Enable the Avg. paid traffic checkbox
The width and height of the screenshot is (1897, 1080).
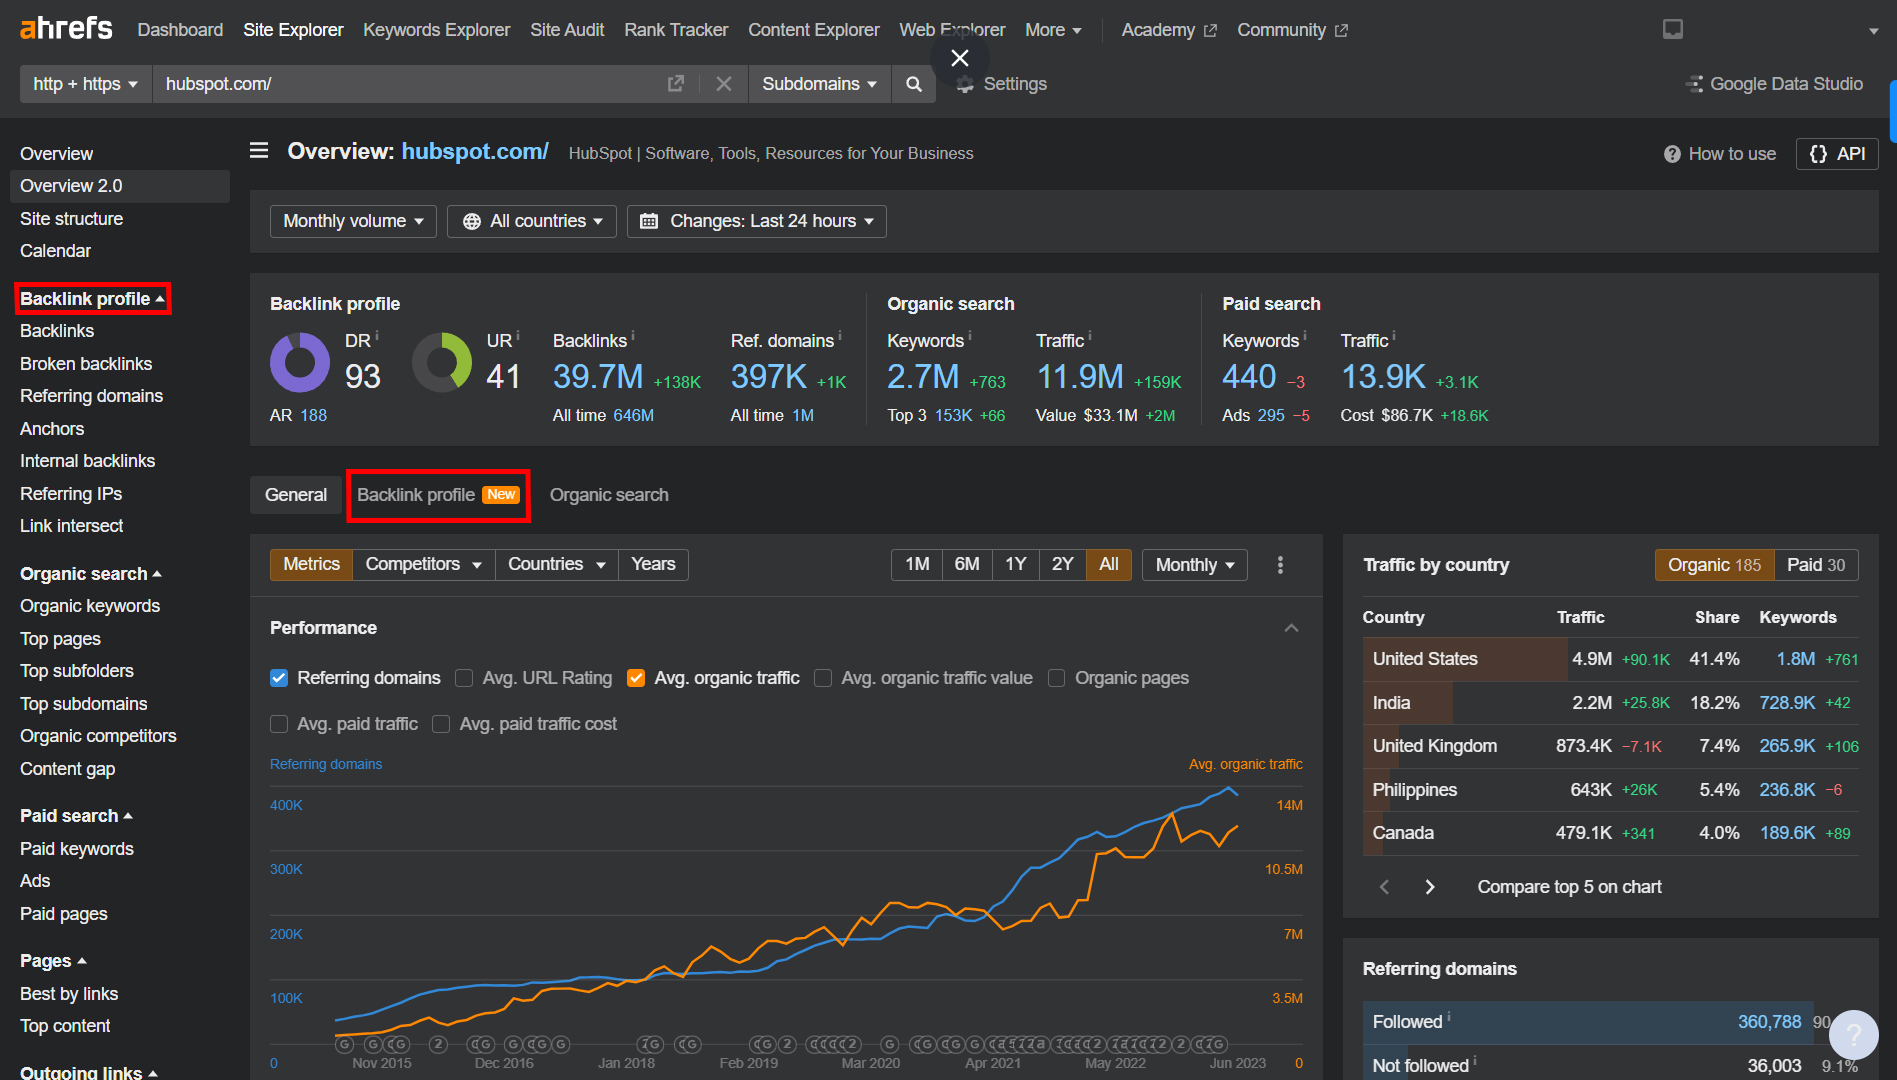pyautogui.click(x=279, y=723)
